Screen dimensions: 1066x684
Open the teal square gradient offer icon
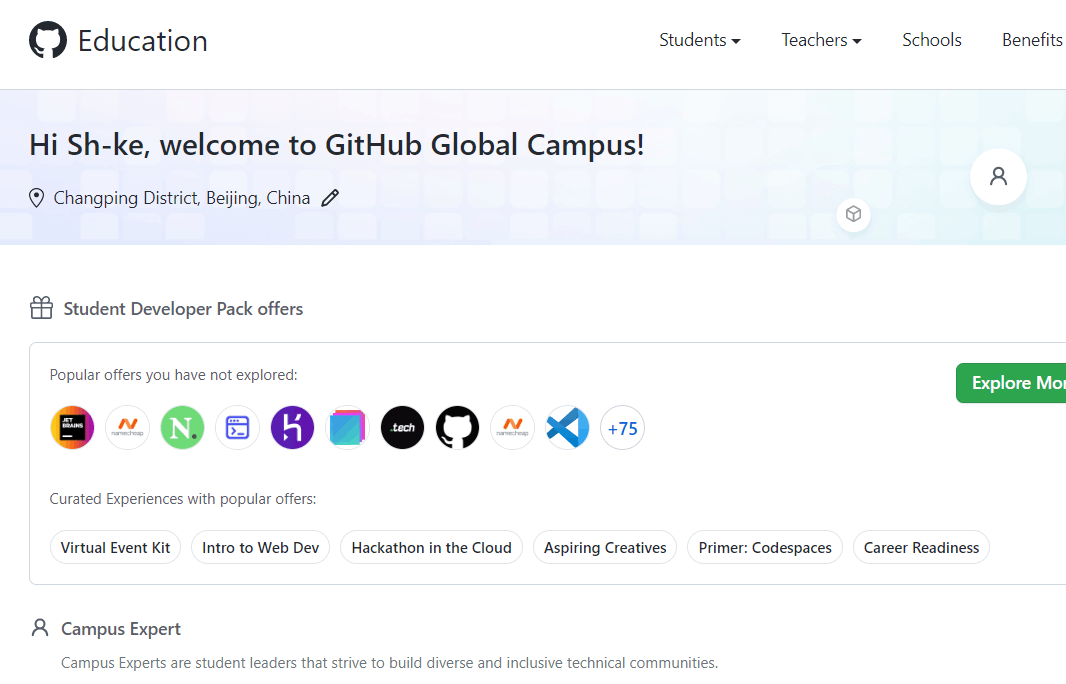point(347,428)
